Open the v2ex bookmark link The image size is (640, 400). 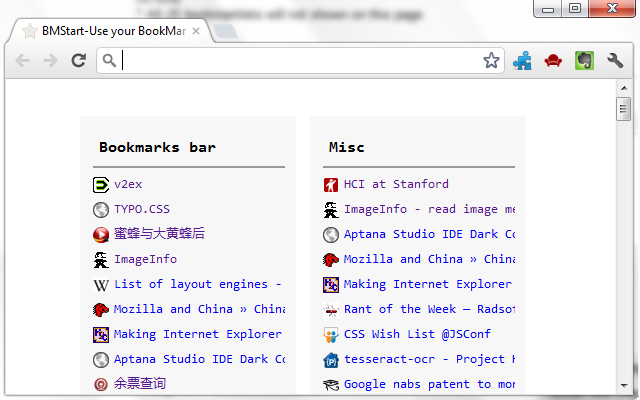point(128,184)
